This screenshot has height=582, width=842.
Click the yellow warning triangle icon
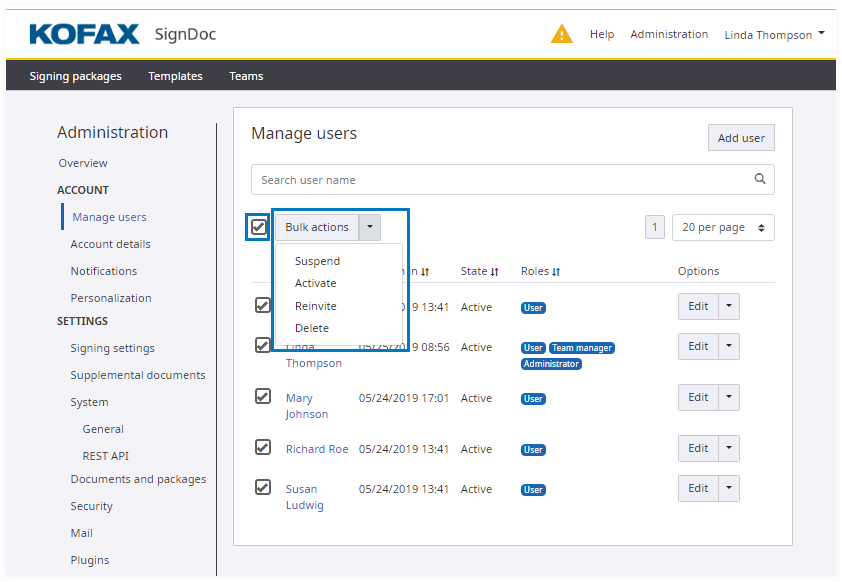(x=562, y=35)
